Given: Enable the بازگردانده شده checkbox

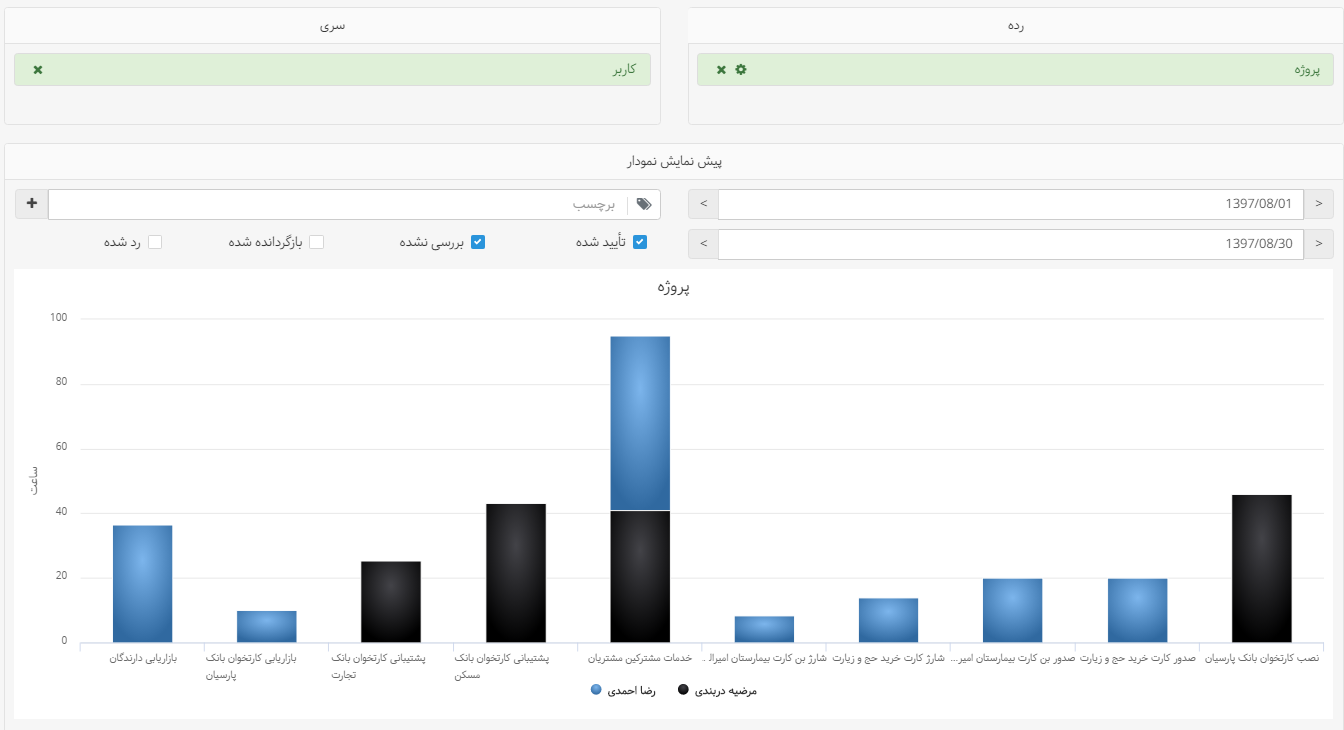Looking at the screenshot, I should pyautogui.click(x=316, y=242).
